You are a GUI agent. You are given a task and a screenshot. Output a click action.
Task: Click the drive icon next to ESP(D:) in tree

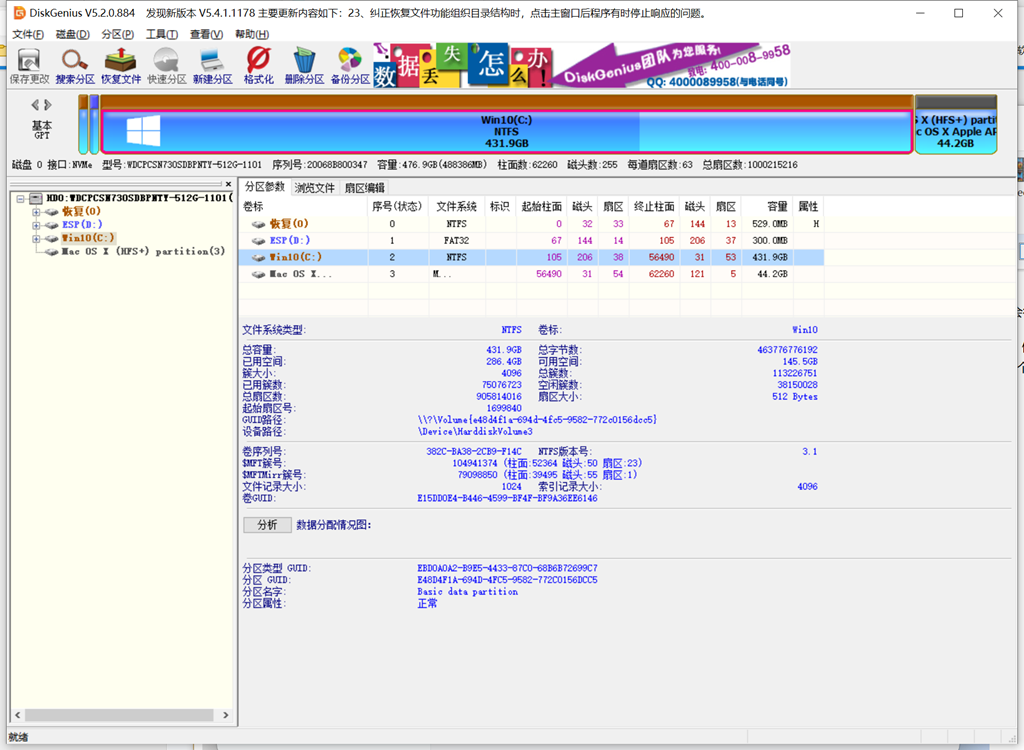tap(52, 225)
